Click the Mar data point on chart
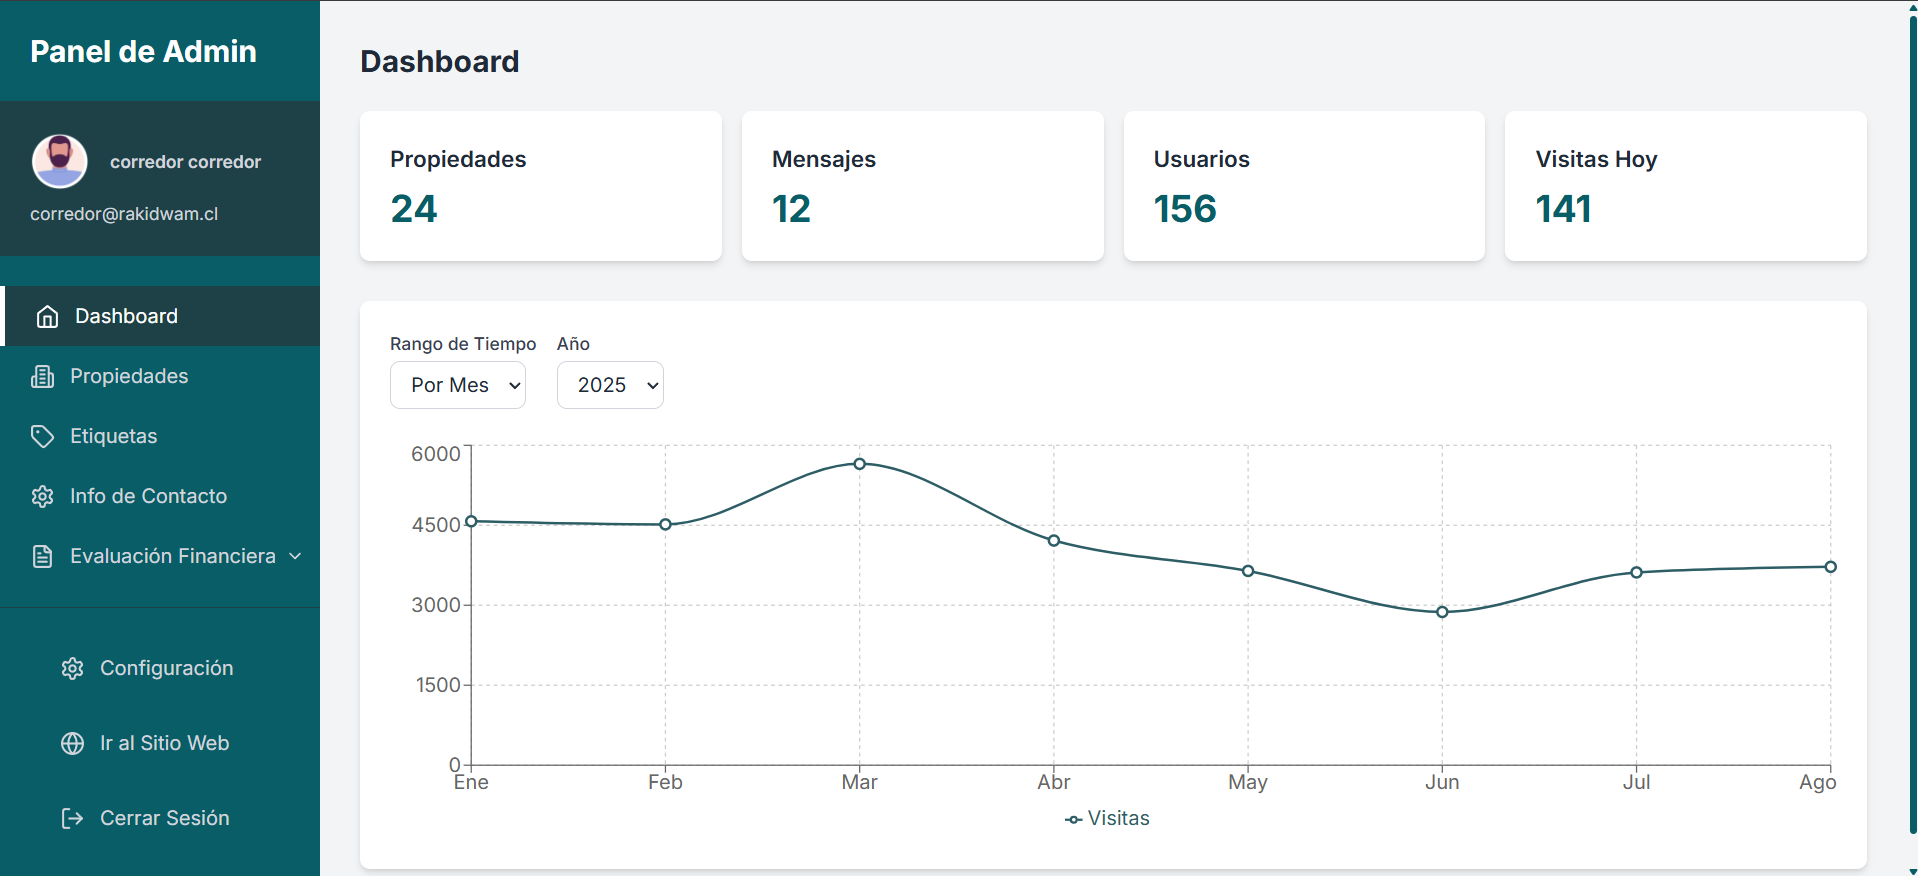Image resolution: width=1918 pixels, height=876 pixels. (859, 464)
